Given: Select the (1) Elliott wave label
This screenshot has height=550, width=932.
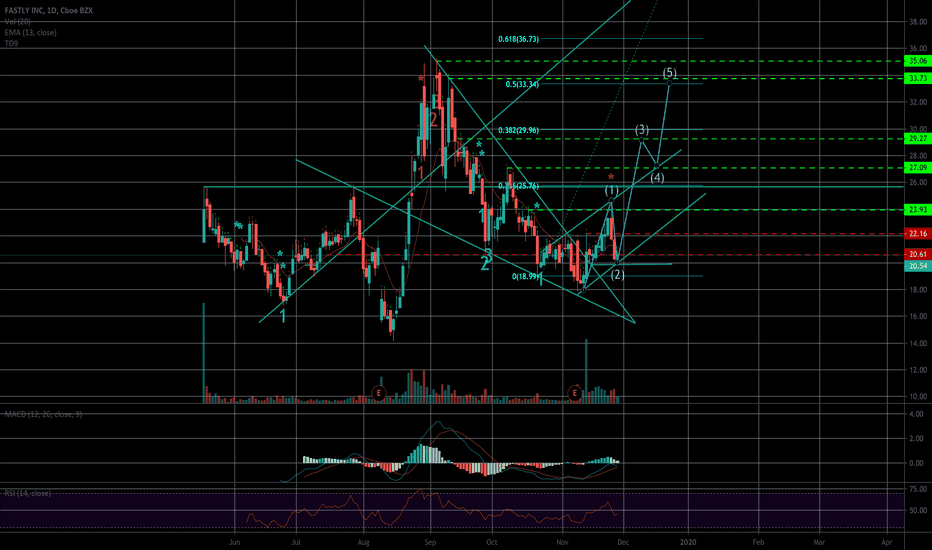Looking at the screenshot, I should coord(612,191).
